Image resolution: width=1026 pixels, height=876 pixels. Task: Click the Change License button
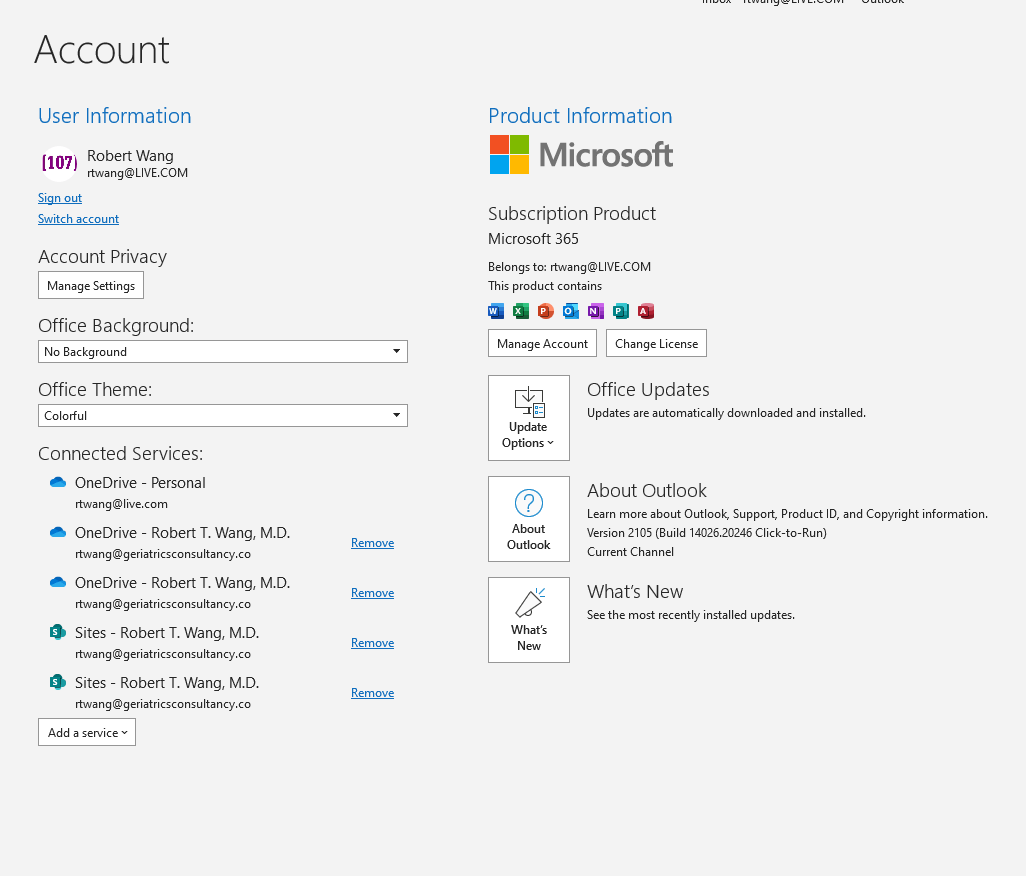pyautogui.click(x=656, y=343)
